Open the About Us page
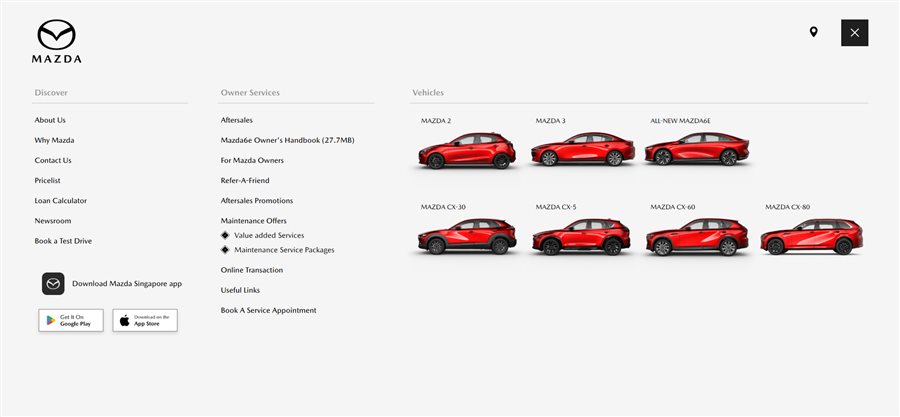This screenshot has height=417, width=900. click(50, 120)
